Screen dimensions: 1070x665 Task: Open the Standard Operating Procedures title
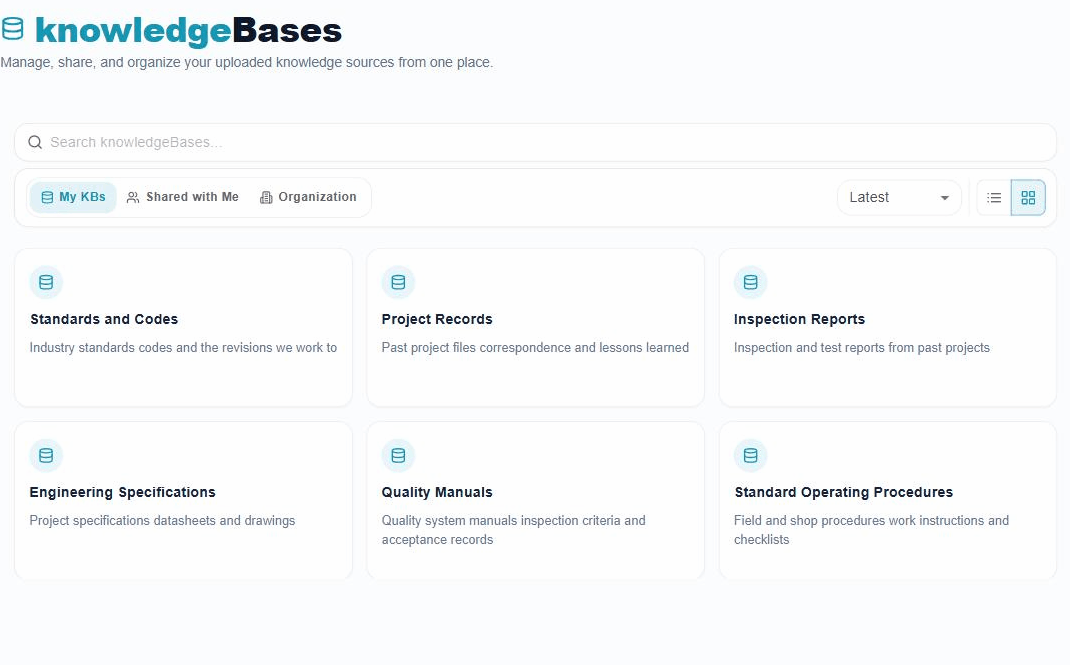point(843,492)
